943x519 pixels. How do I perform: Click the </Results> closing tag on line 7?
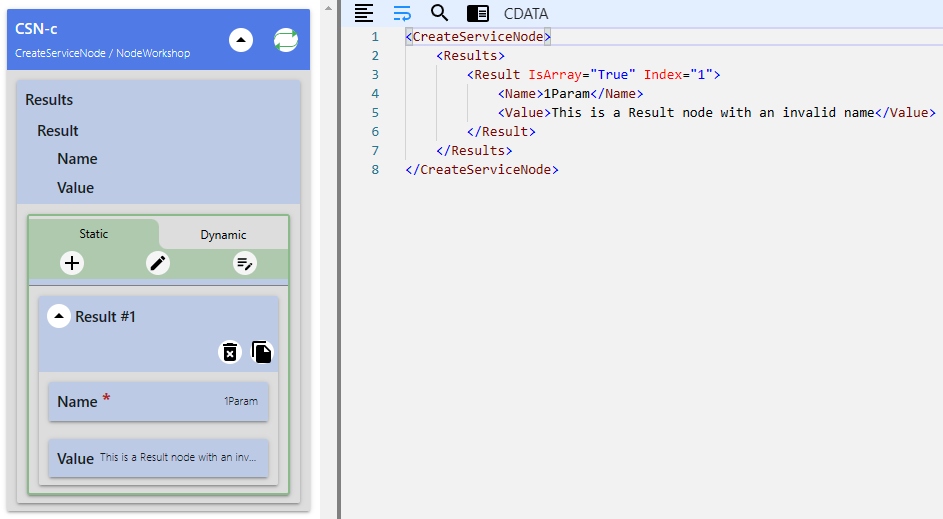click(474, 150)
